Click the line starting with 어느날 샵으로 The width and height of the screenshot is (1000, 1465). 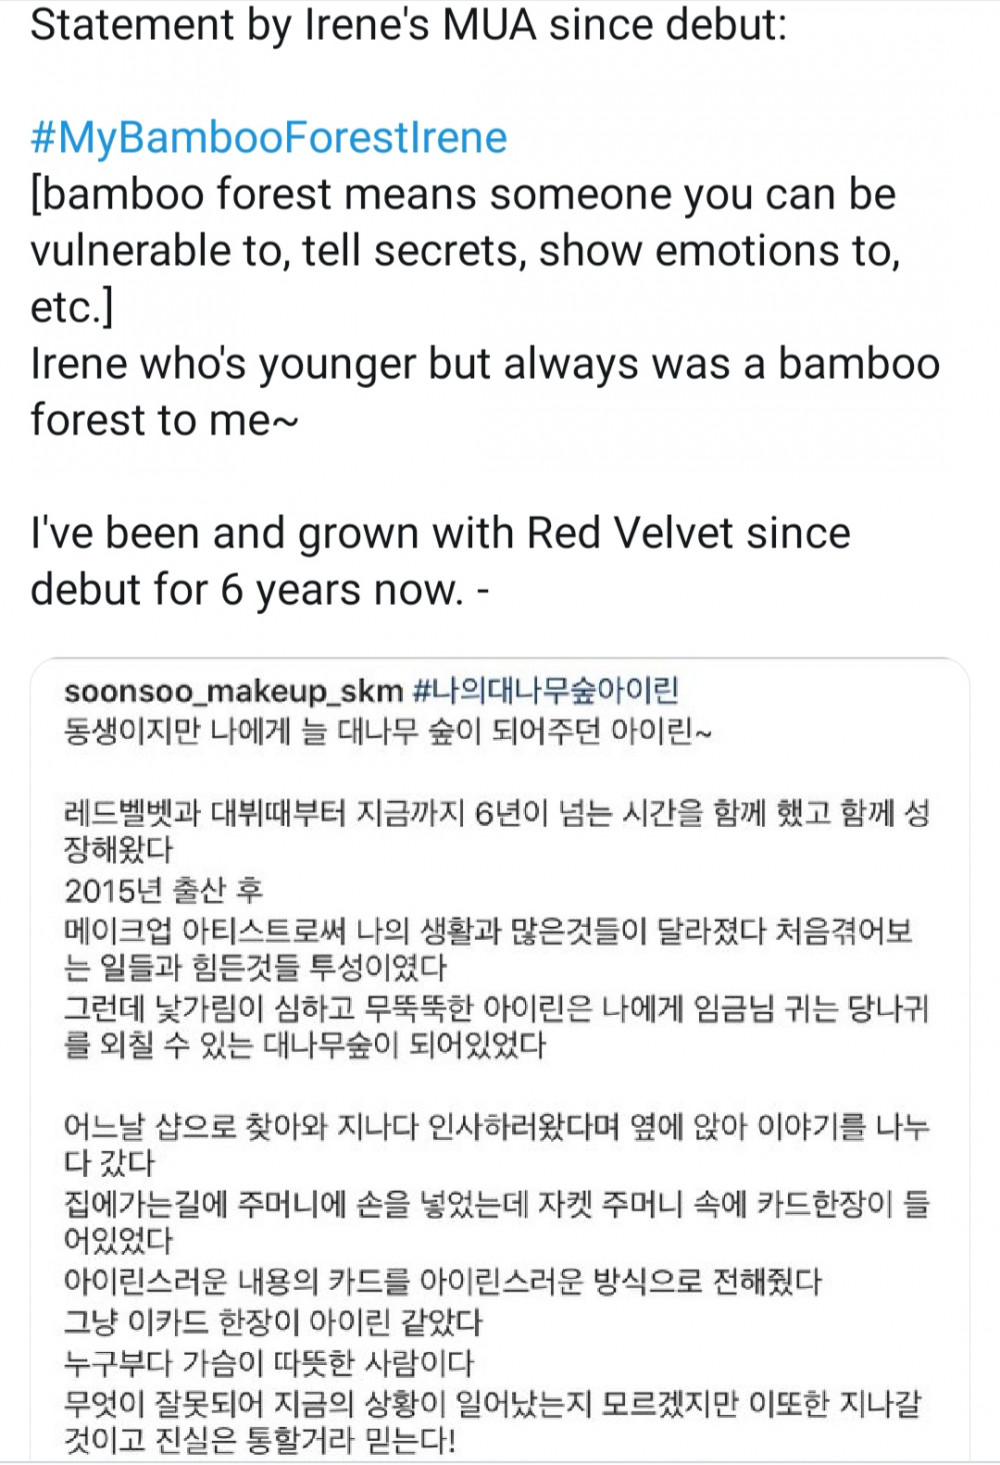click(497, 1144)
